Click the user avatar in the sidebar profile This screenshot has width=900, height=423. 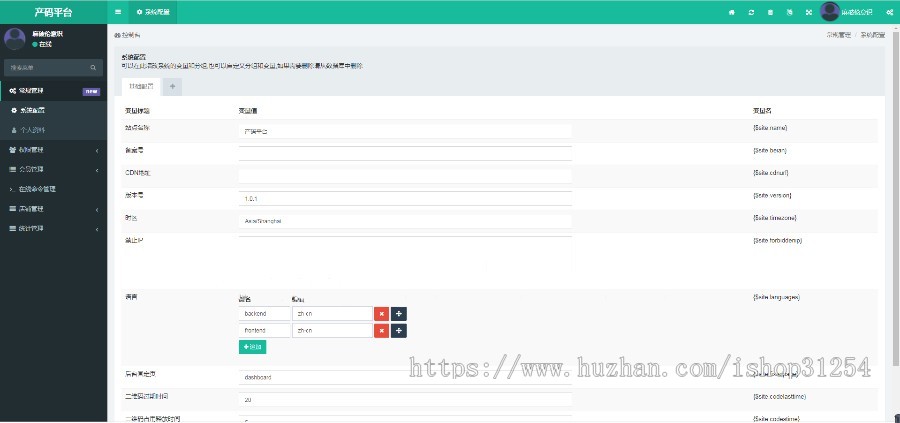click(x=14, y=38)
